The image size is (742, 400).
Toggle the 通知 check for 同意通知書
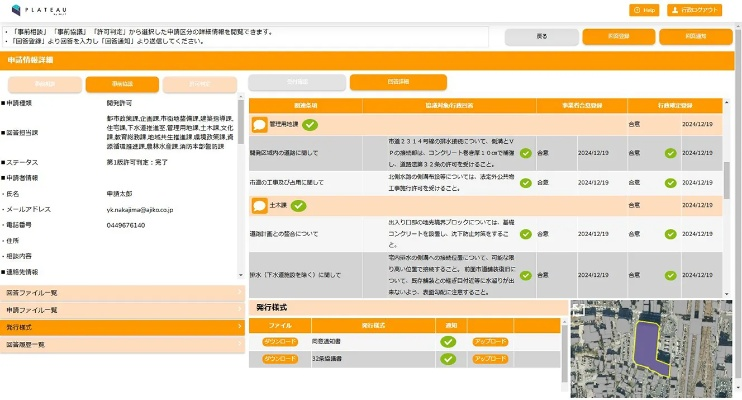[x=448, y=341]
